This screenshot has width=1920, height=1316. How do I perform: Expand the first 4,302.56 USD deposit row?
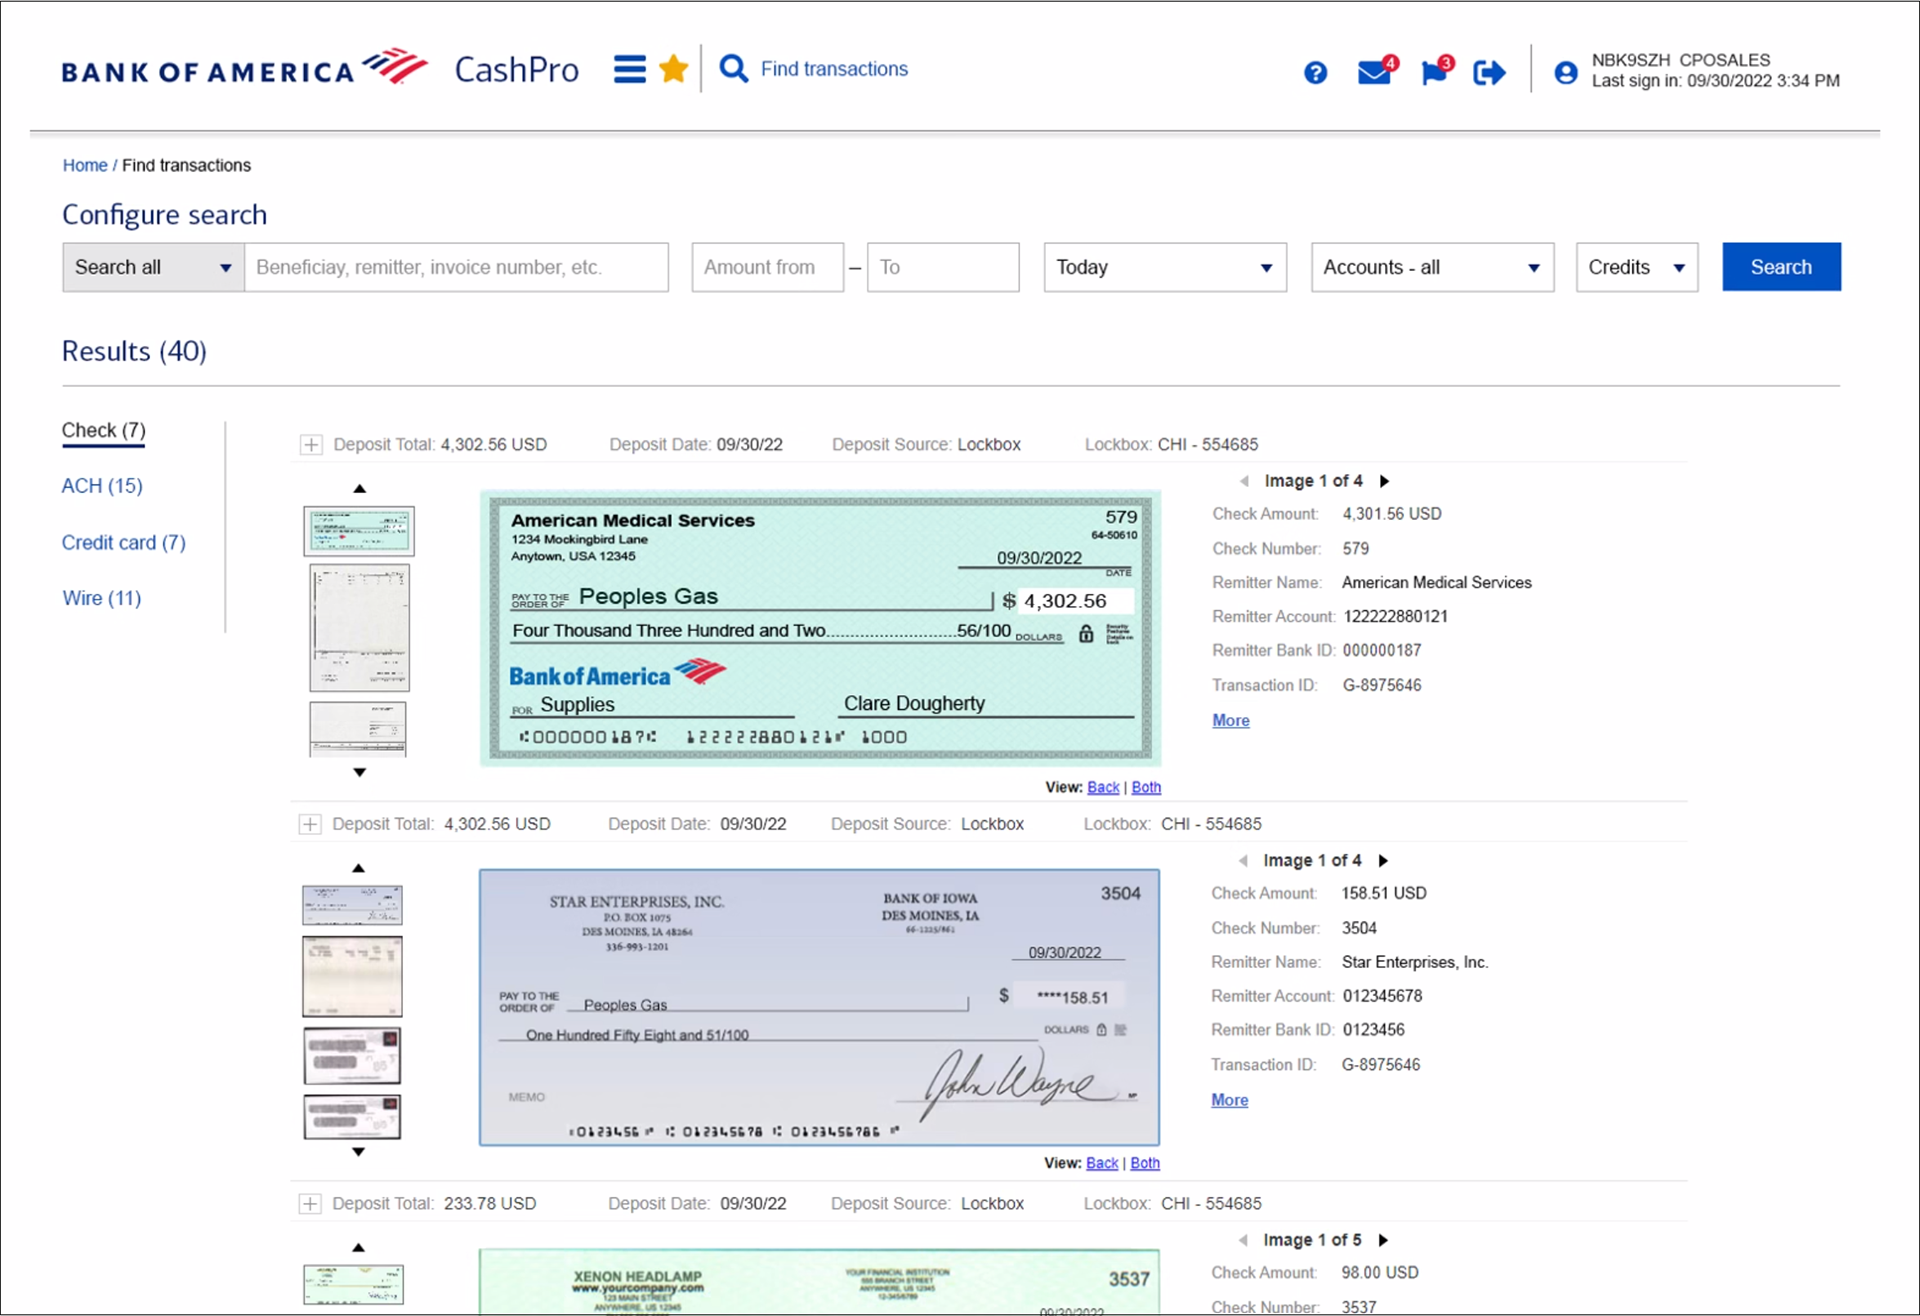[311, 445]
